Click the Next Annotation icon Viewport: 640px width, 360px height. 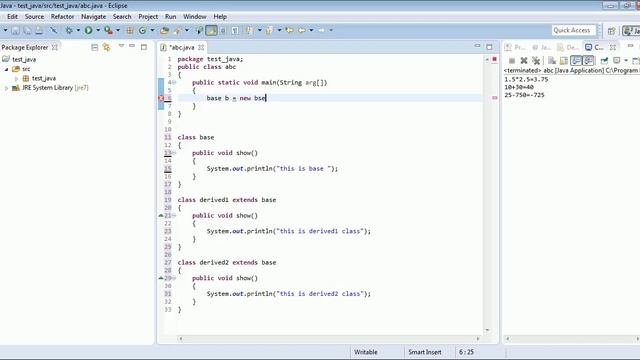point(249,31)
